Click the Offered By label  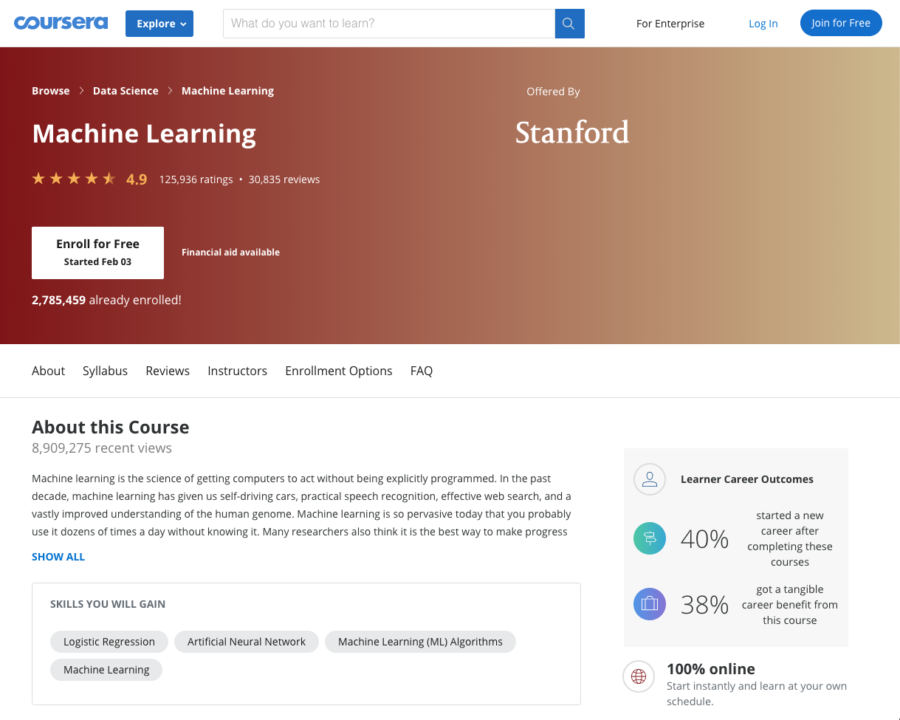pyautogui.click(x=553, y=91)
